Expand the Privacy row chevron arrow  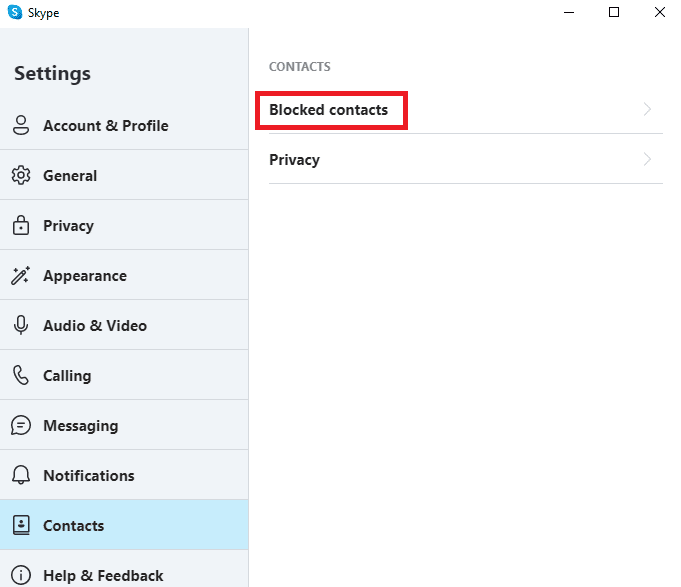tap(647, 159)
